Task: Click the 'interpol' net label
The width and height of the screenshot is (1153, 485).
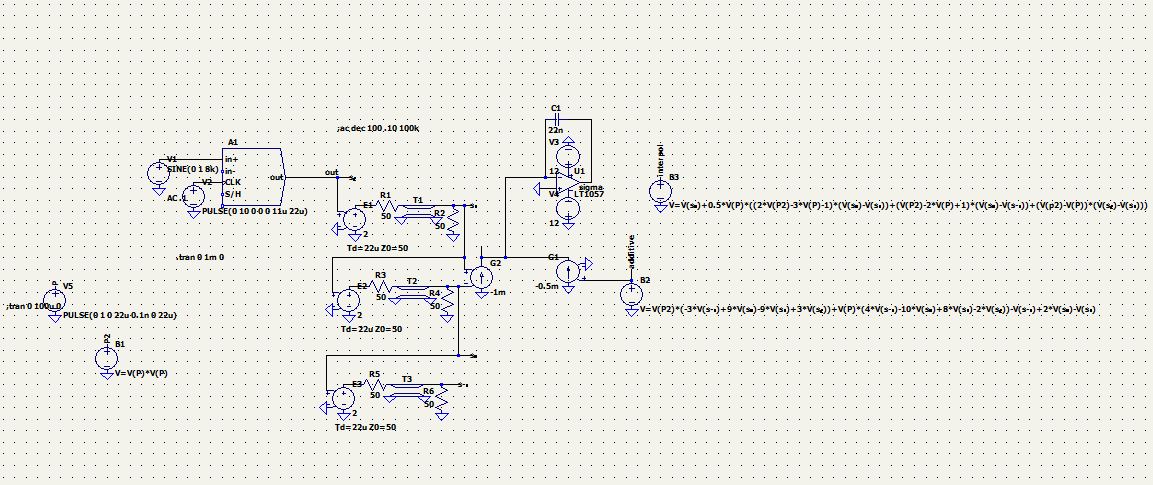Action: (x=660, y=161)
